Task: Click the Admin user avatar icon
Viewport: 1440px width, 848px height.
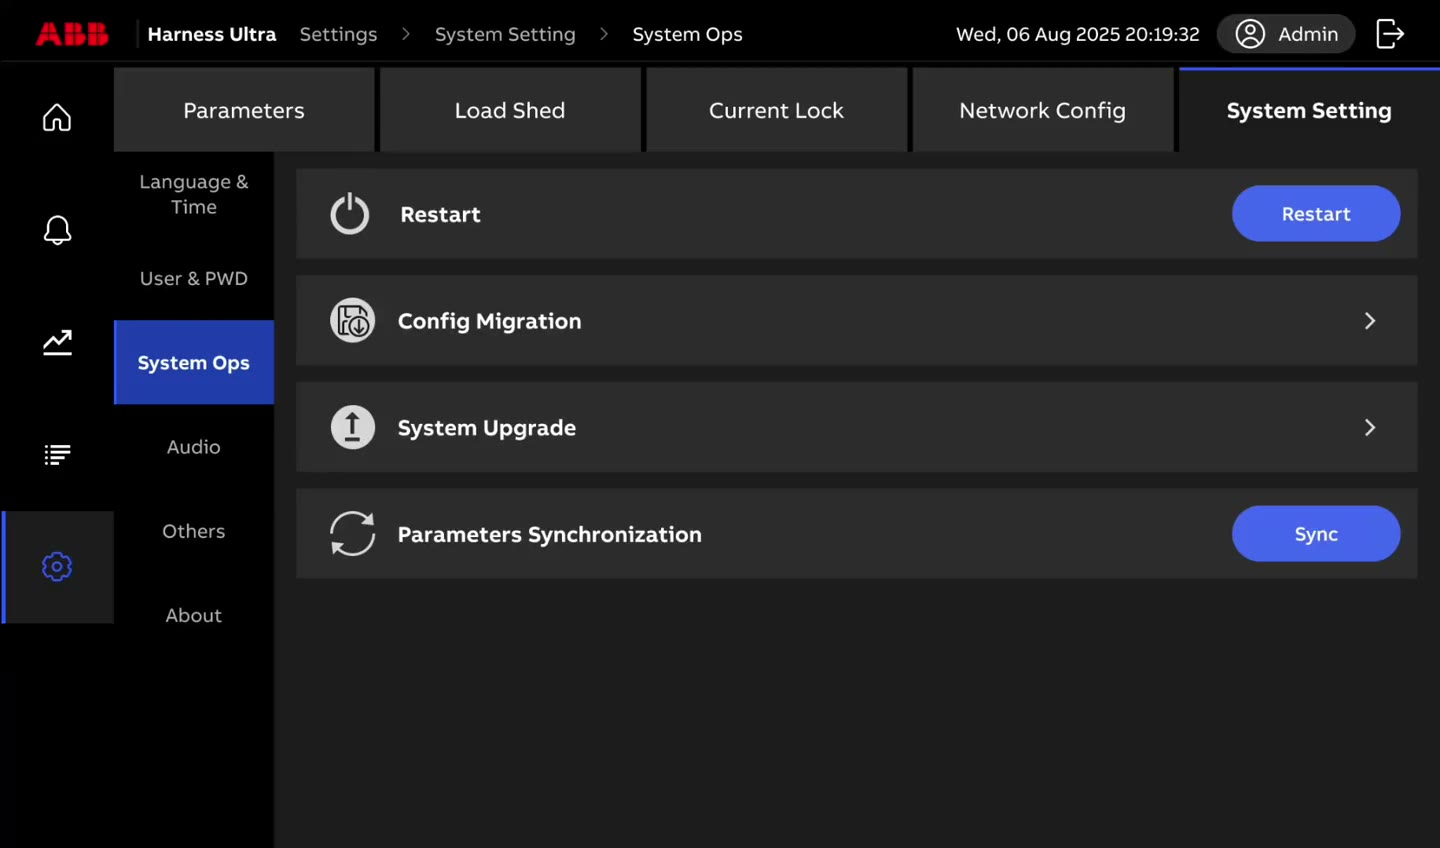Action: point(1250,34)
